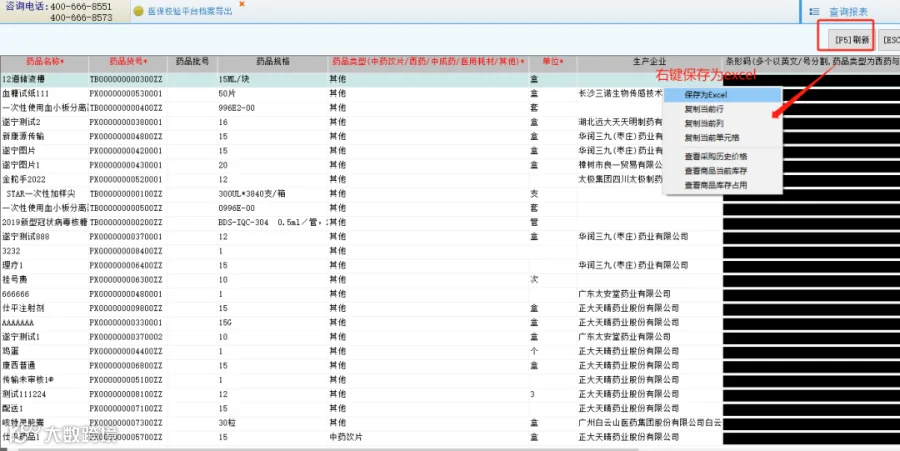Select the 12道储液槽 row name cell
The height and width of the screenshot is (451, 900).
(x=44, y=80)
